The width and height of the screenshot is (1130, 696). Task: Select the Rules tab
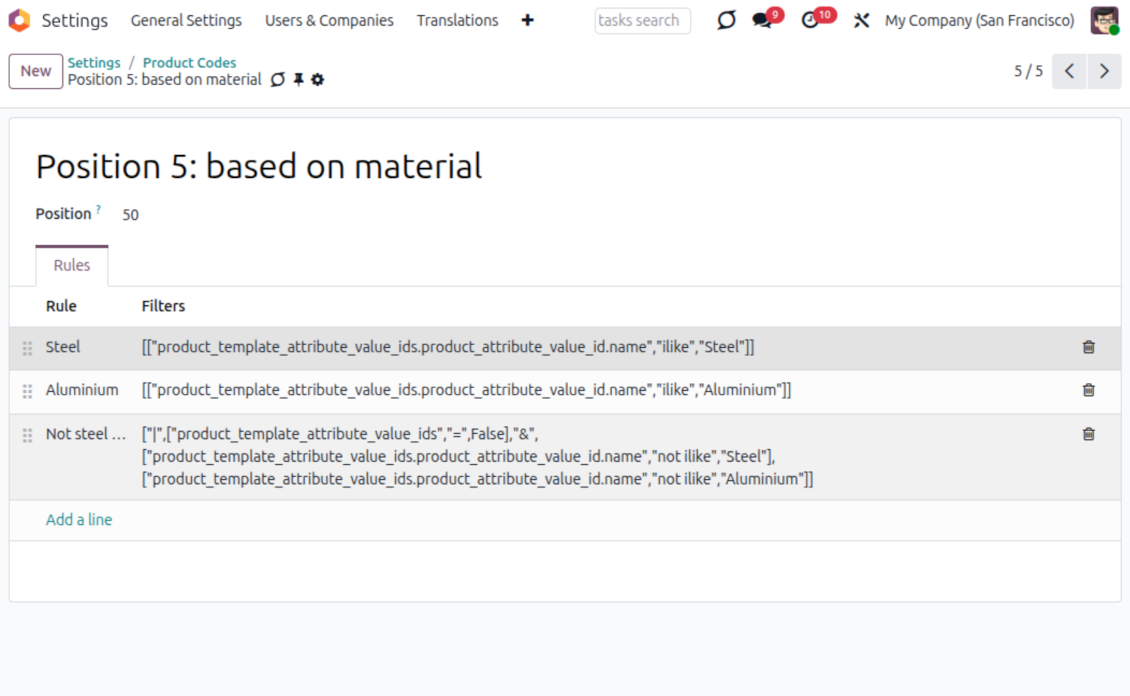point(72,266)
